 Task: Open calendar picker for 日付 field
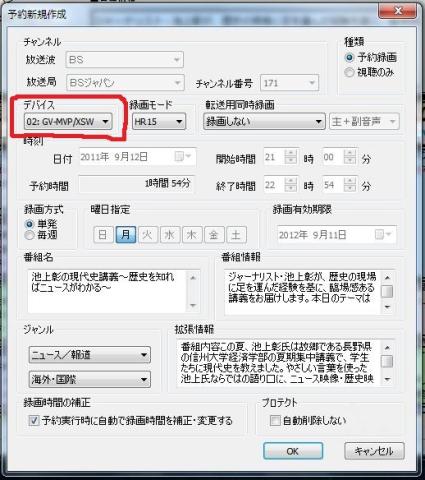183,157
